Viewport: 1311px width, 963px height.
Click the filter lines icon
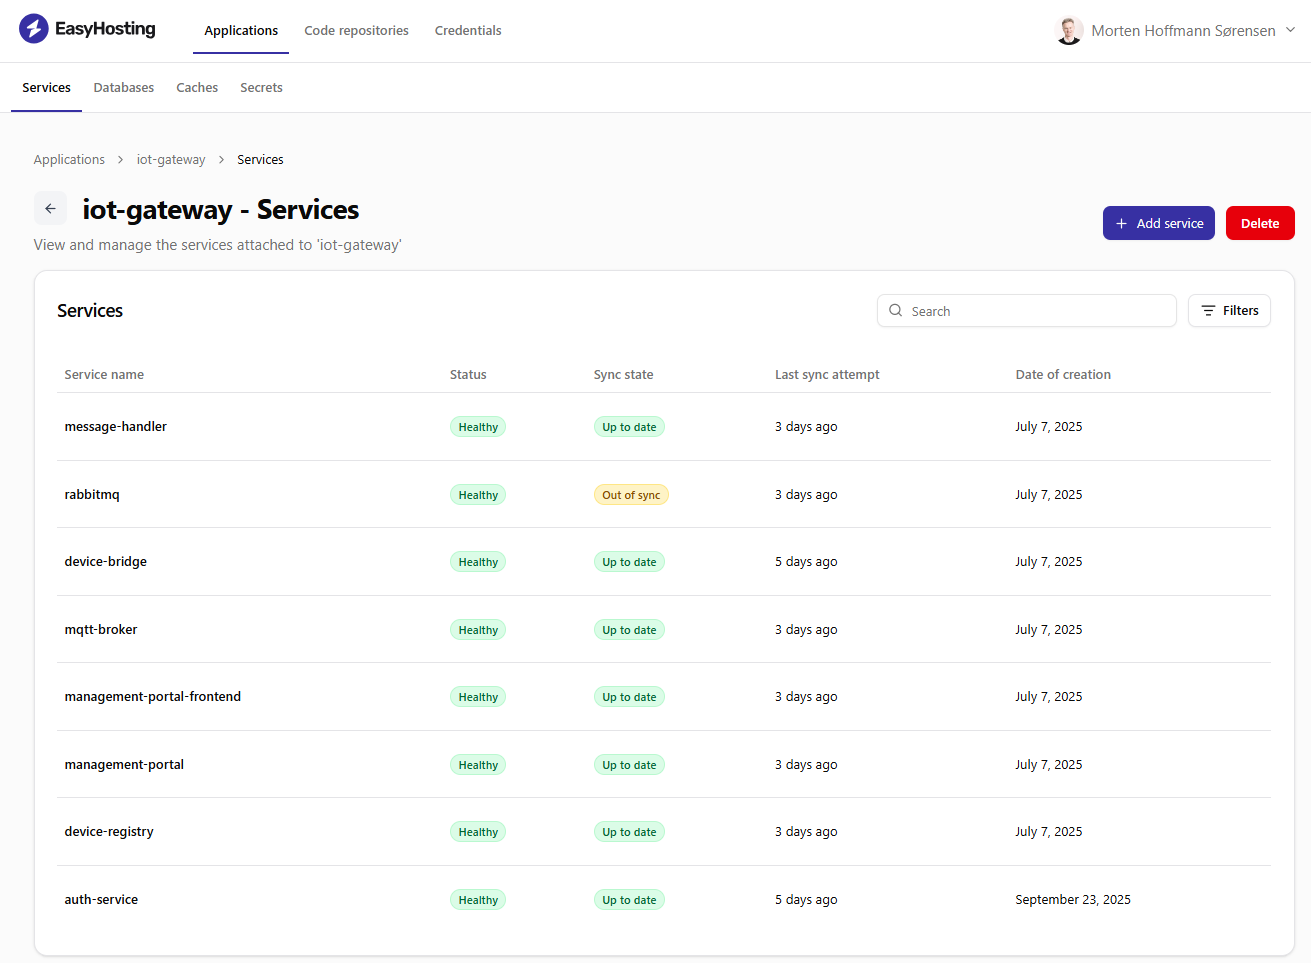click(1208, 311)
